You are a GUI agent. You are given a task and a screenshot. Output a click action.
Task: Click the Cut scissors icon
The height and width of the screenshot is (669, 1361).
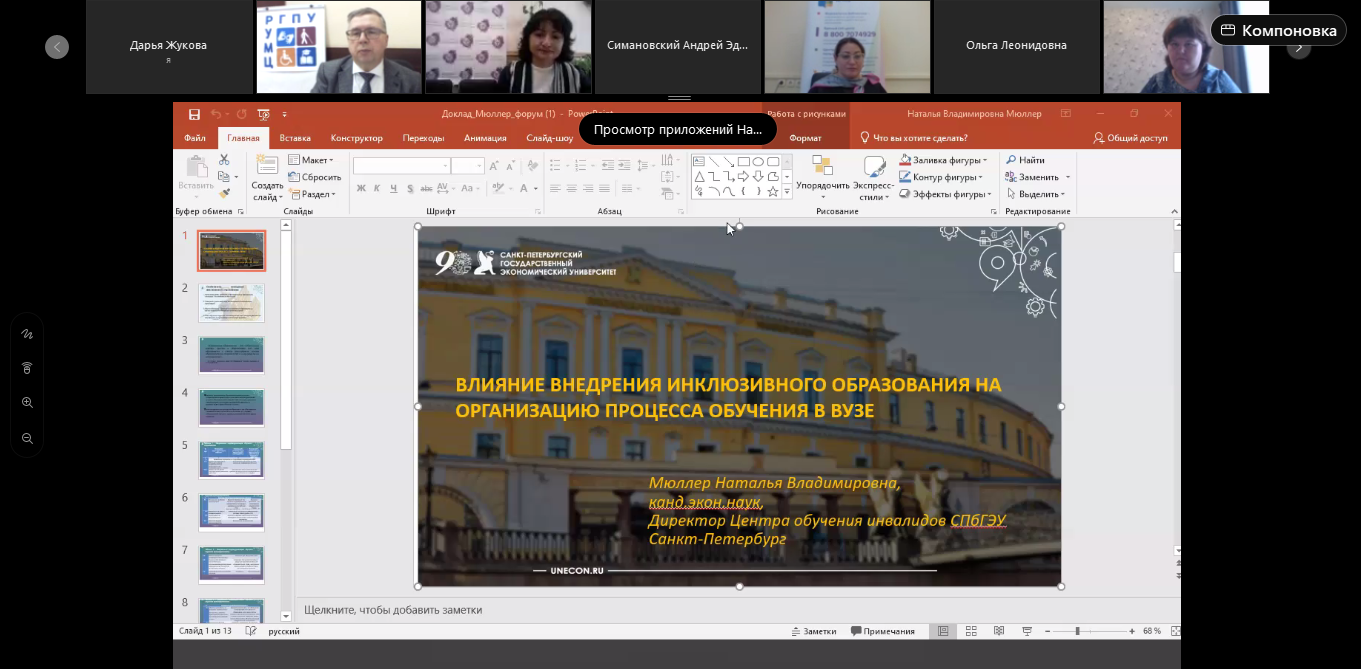click(x=224, y=160)
